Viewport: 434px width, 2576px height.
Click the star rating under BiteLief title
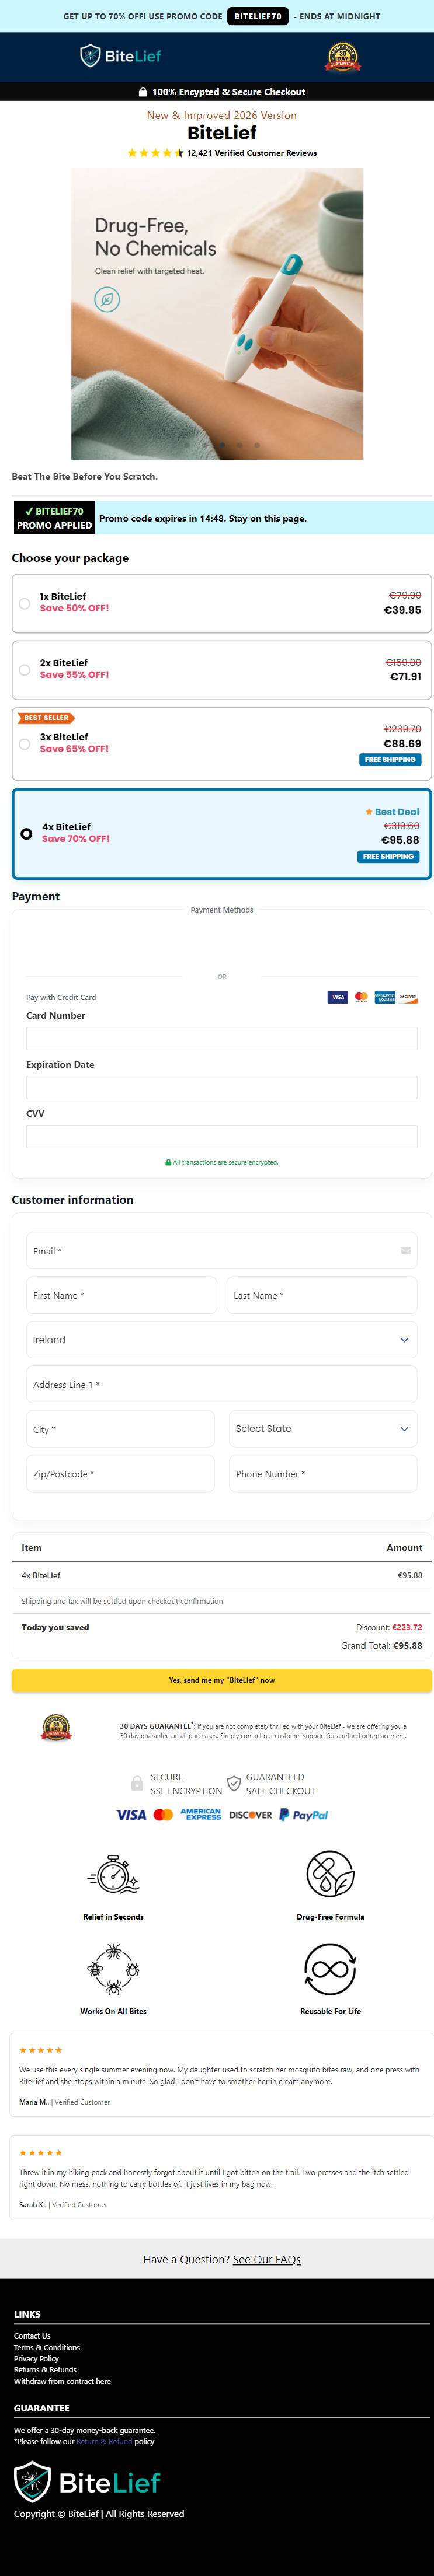pos(156,153)
